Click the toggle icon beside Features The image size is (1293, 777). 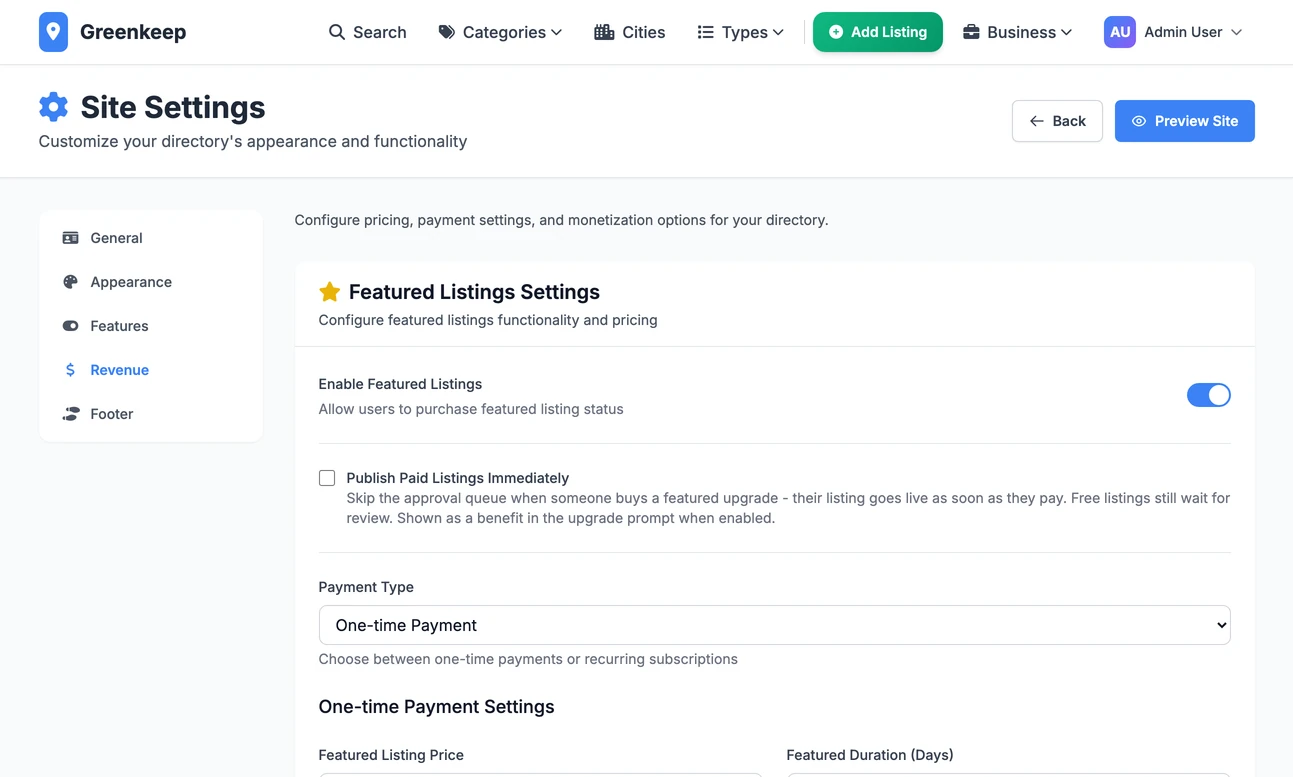pyautogui.click(x=70, y=326)
